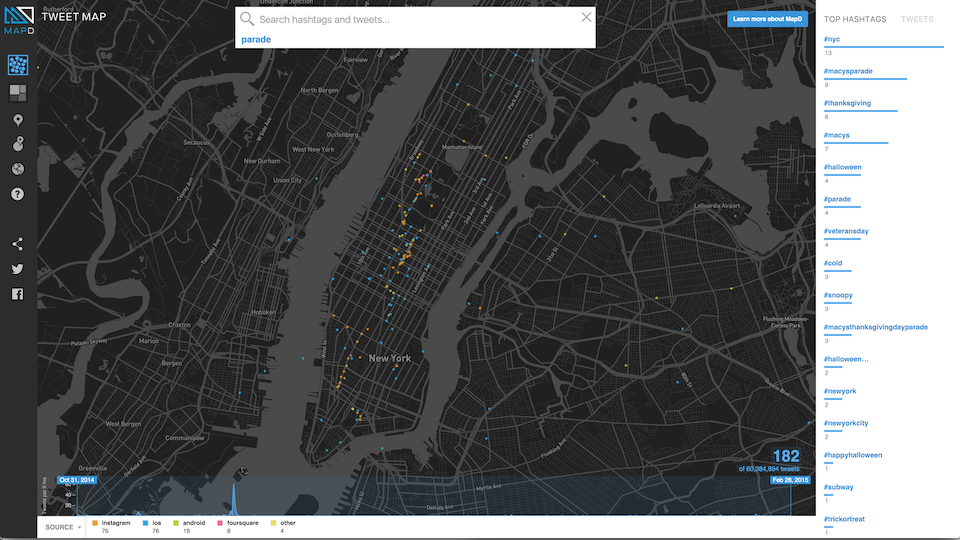Click the location pin icon in sidebar
This screenshot has height=540, width=960.
tap(18, 120)
